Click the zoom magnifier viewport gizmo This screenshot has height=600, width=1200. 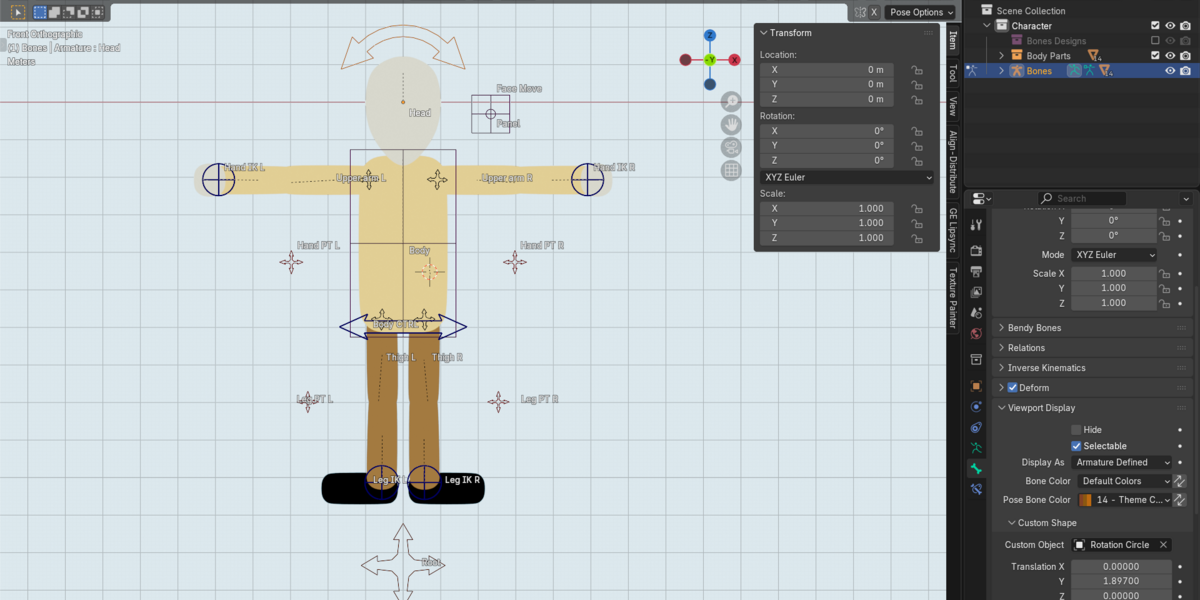(x=732, y=101)
